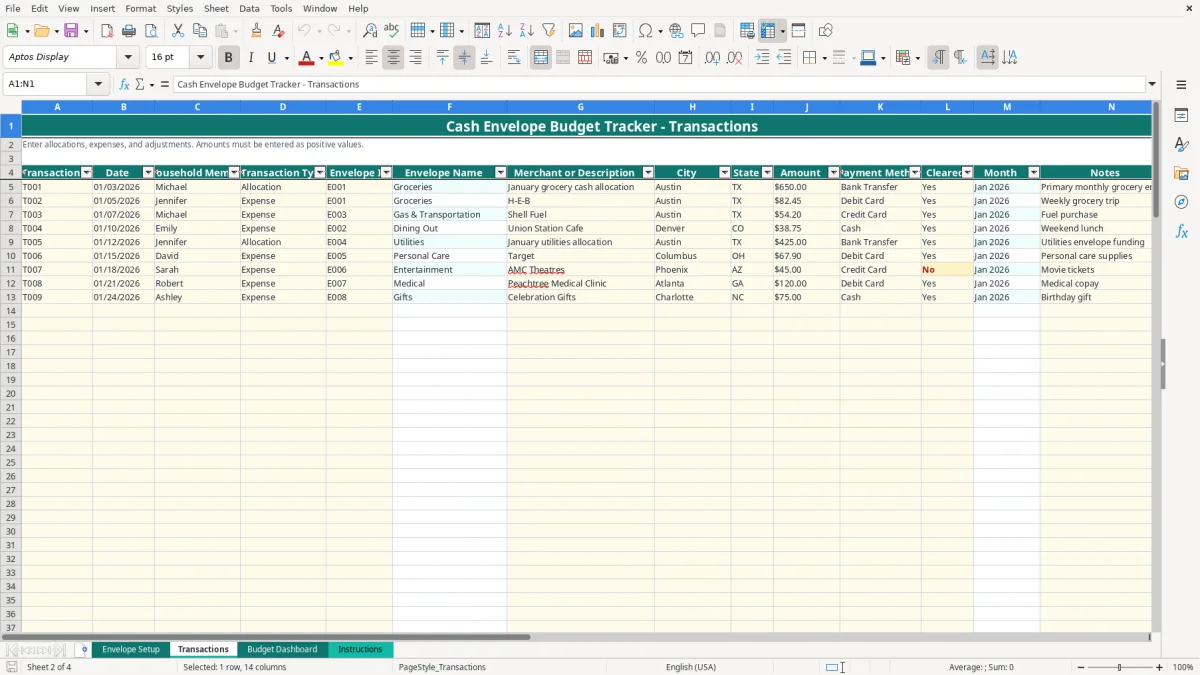Screen dimensions: 1200x675
Task: Open the Date column filter dropdown
Action: tap(148, 173)
